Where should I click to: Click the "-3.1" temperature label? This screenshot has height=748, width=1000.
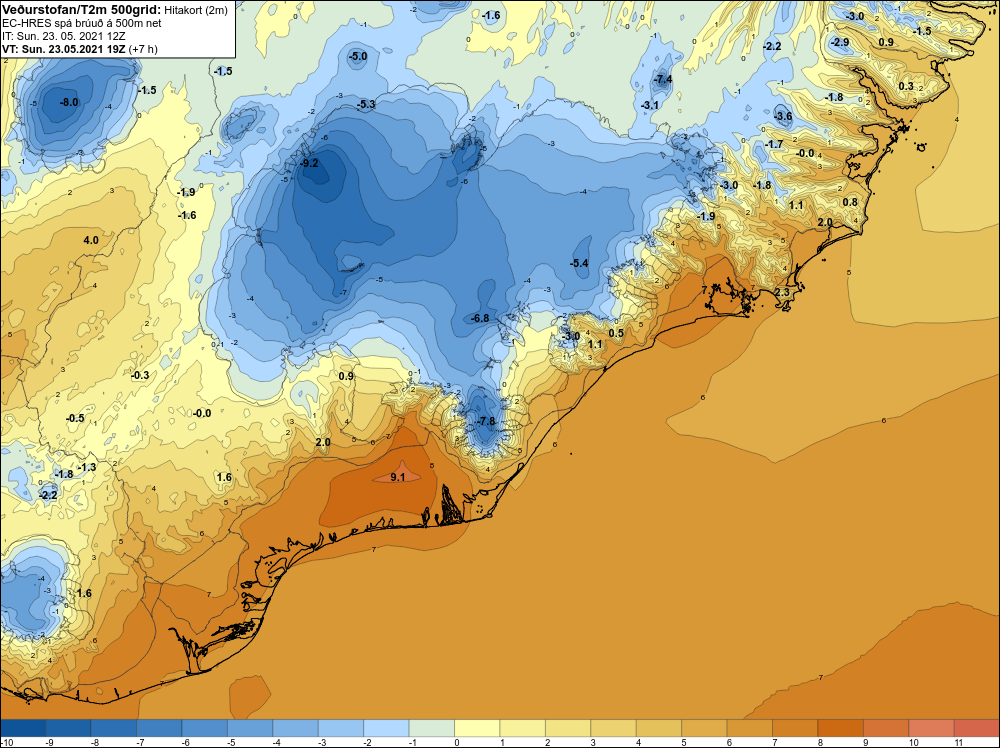pos(649,105)
